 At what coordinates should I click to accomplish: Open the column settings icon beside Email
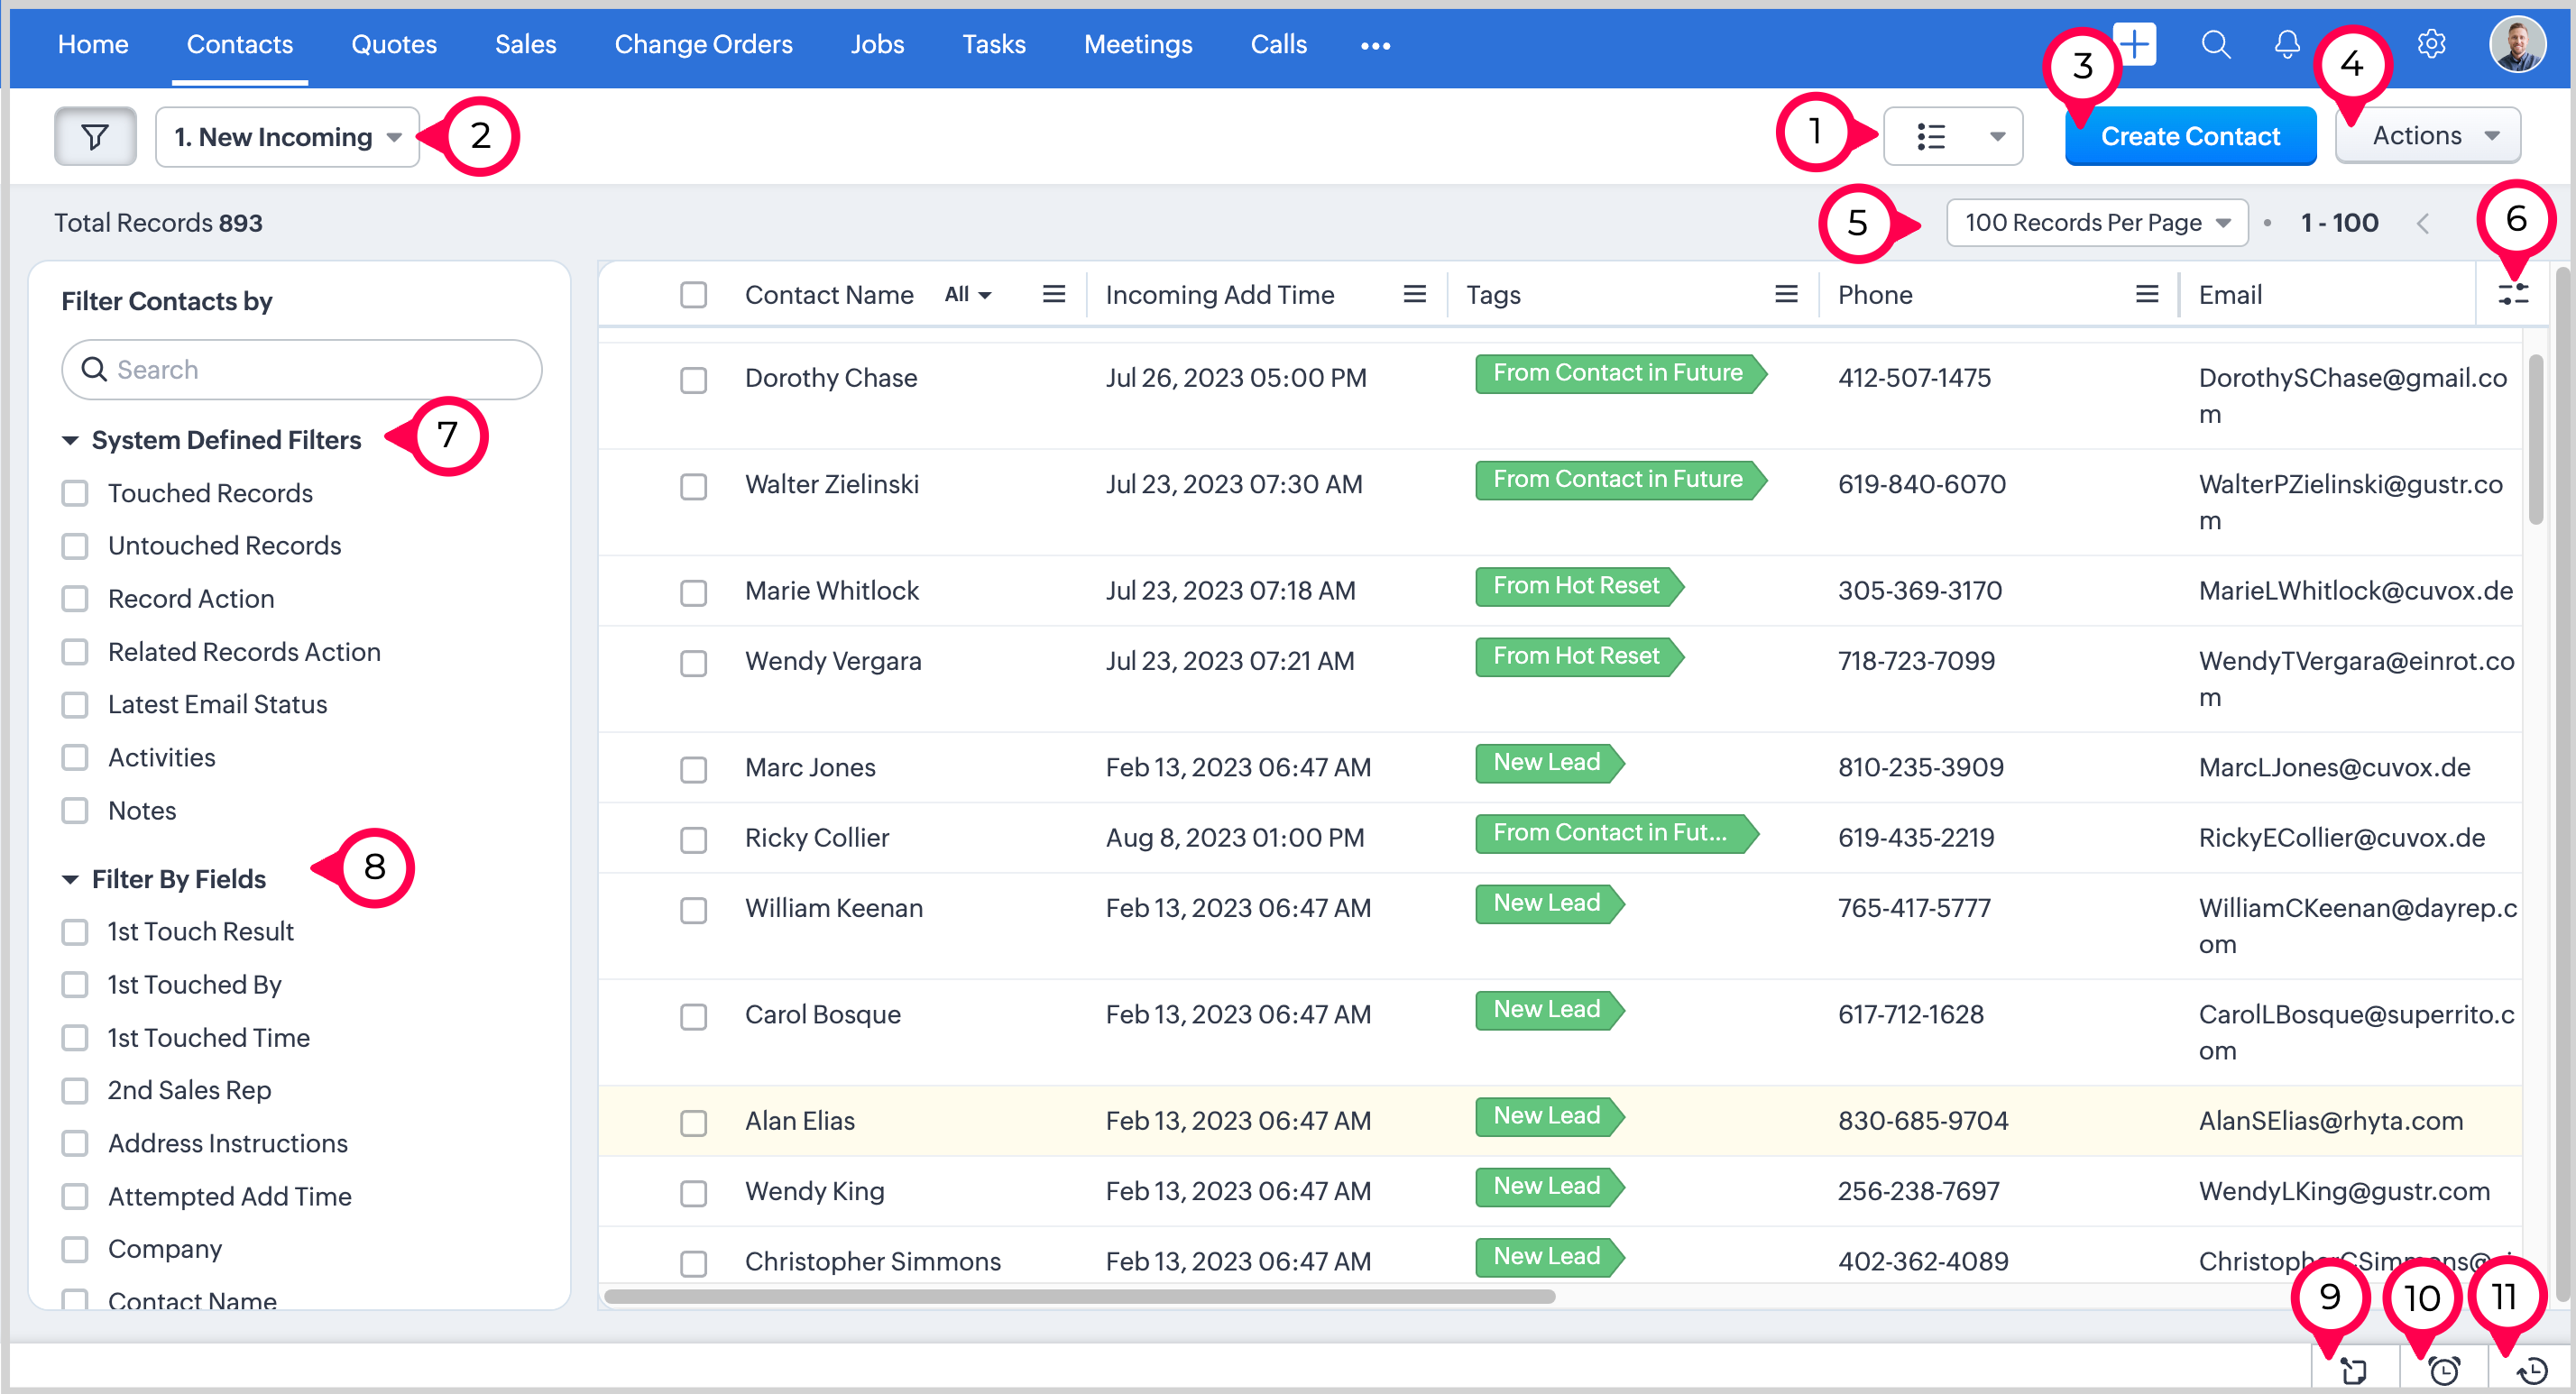(x=2512, y=295)
